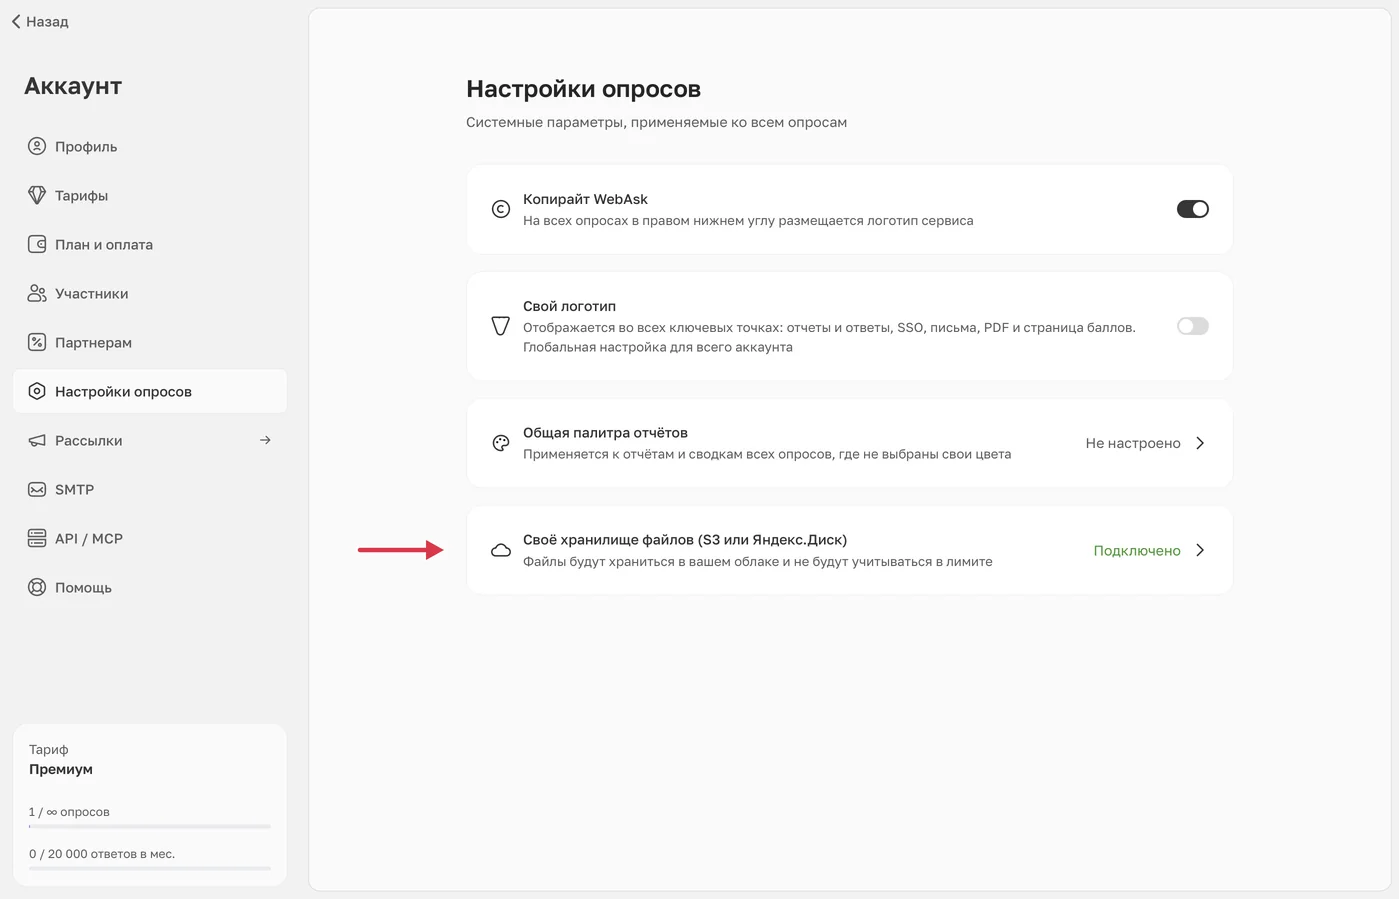Click the Свой логотип setting title

point(569,306)
